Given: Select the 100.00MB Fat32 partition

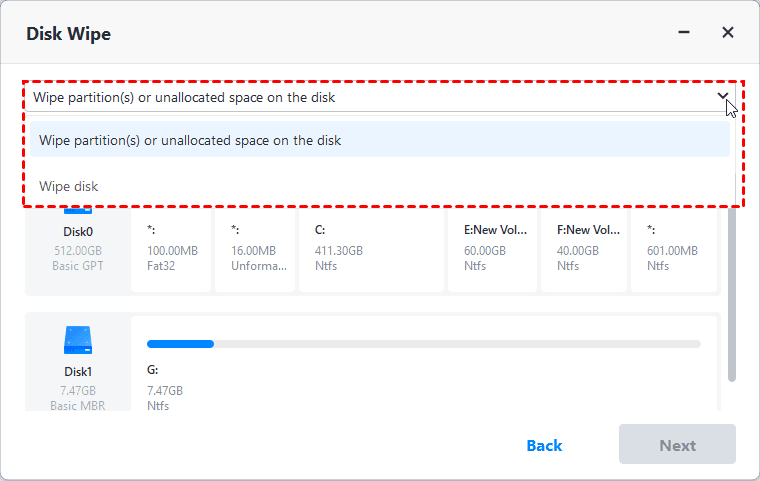Looking at the screenshot, I should tap(170, 248).
